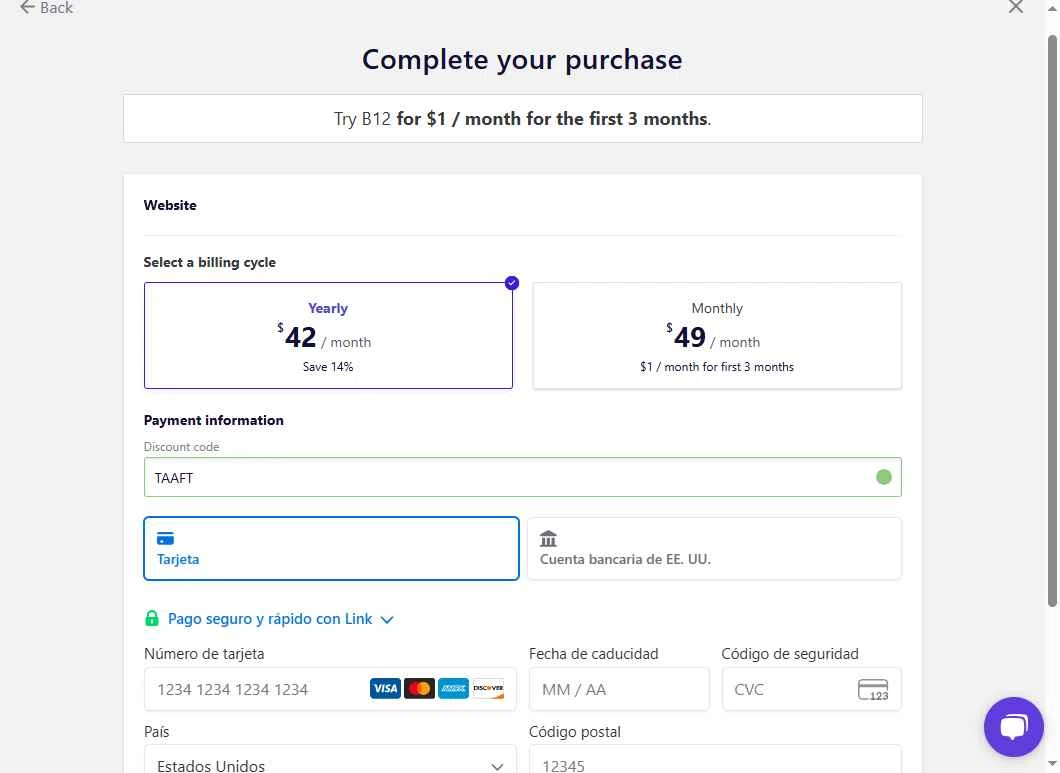Open the chat support bubble
The width and height of the screenshot is (1060, 773).
point(1013,727)
